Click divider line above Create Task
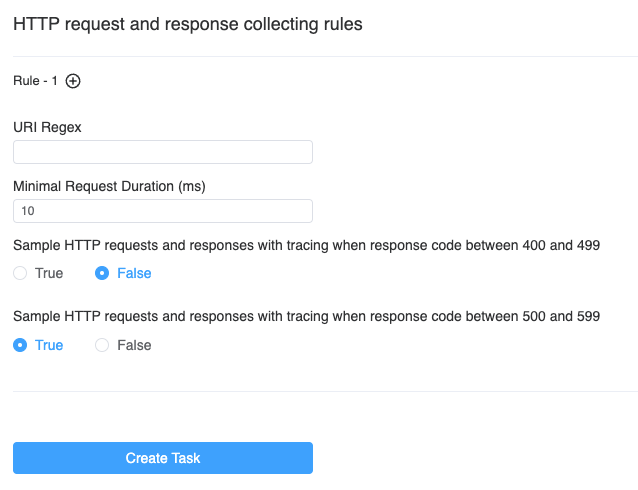This screenshot has width=638, height=490. tap(319, 391)
